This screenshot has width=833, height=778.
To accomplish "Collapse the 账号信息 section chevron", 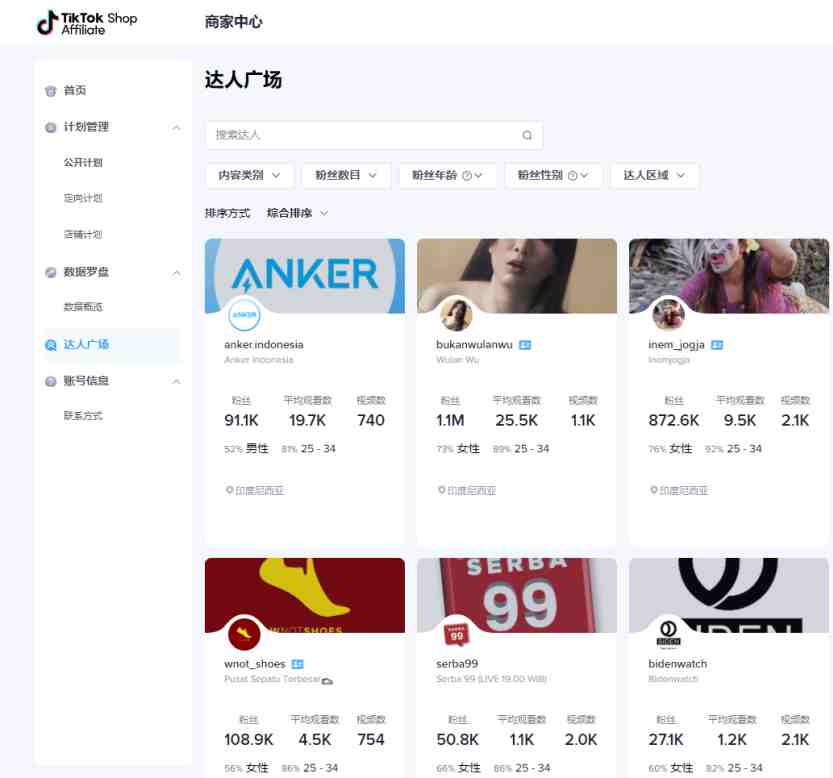I will 176,382.
